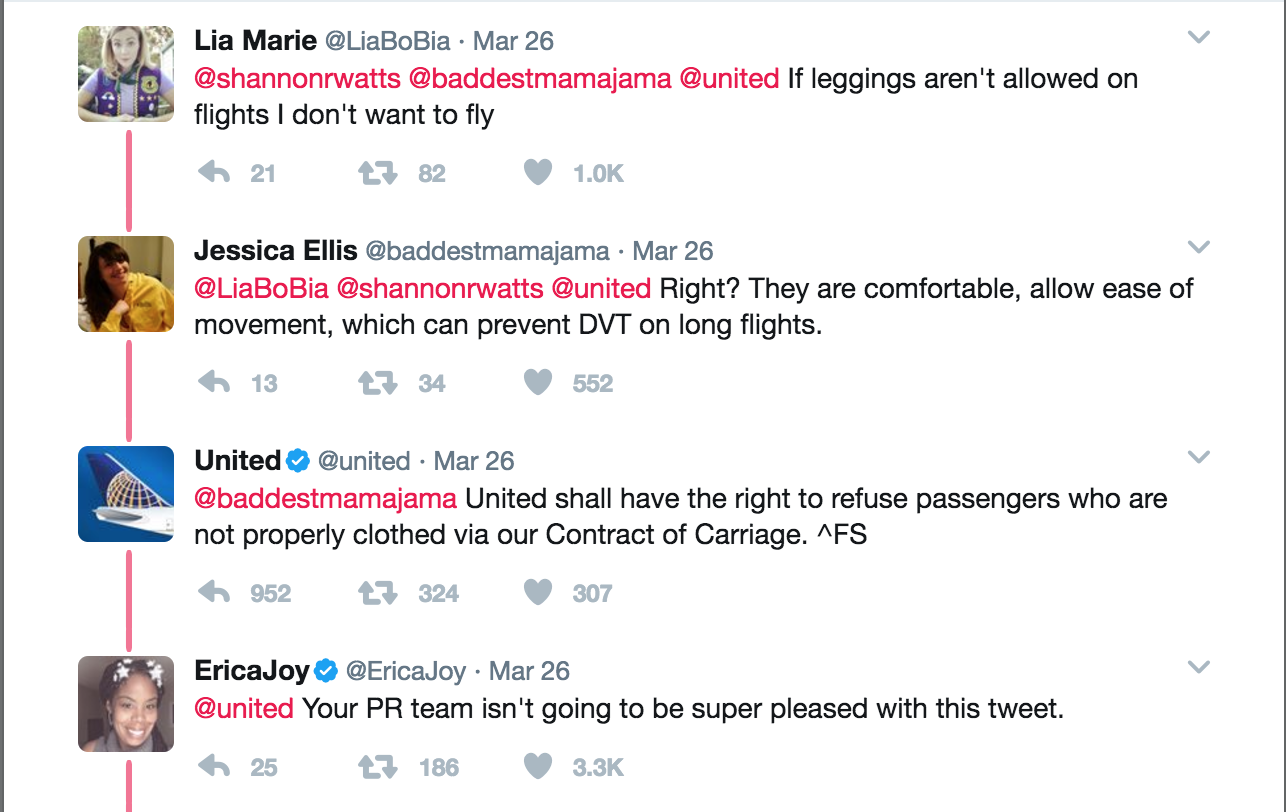
Task: Open the dropdown chevron on United's tweet
Action: pos(1198,457)
